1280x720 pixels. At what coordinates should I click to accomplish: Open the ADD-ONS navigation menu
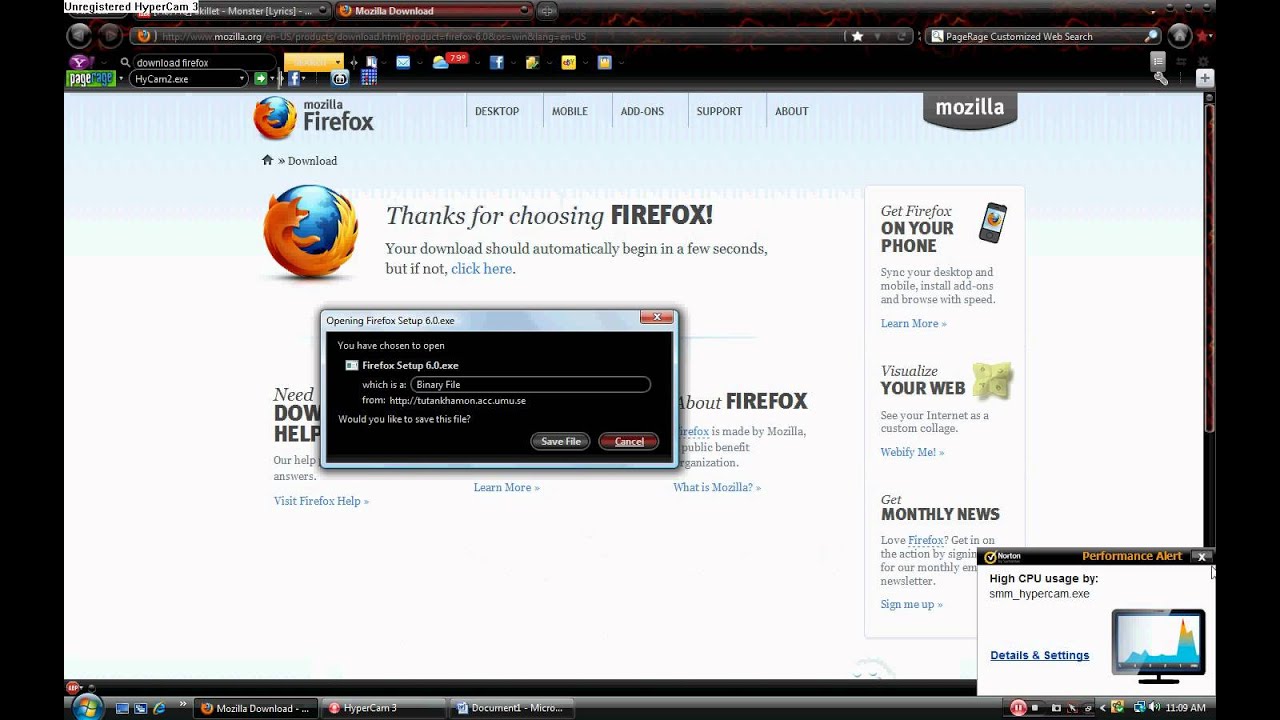pyautogui.click(x=642, y=111)
